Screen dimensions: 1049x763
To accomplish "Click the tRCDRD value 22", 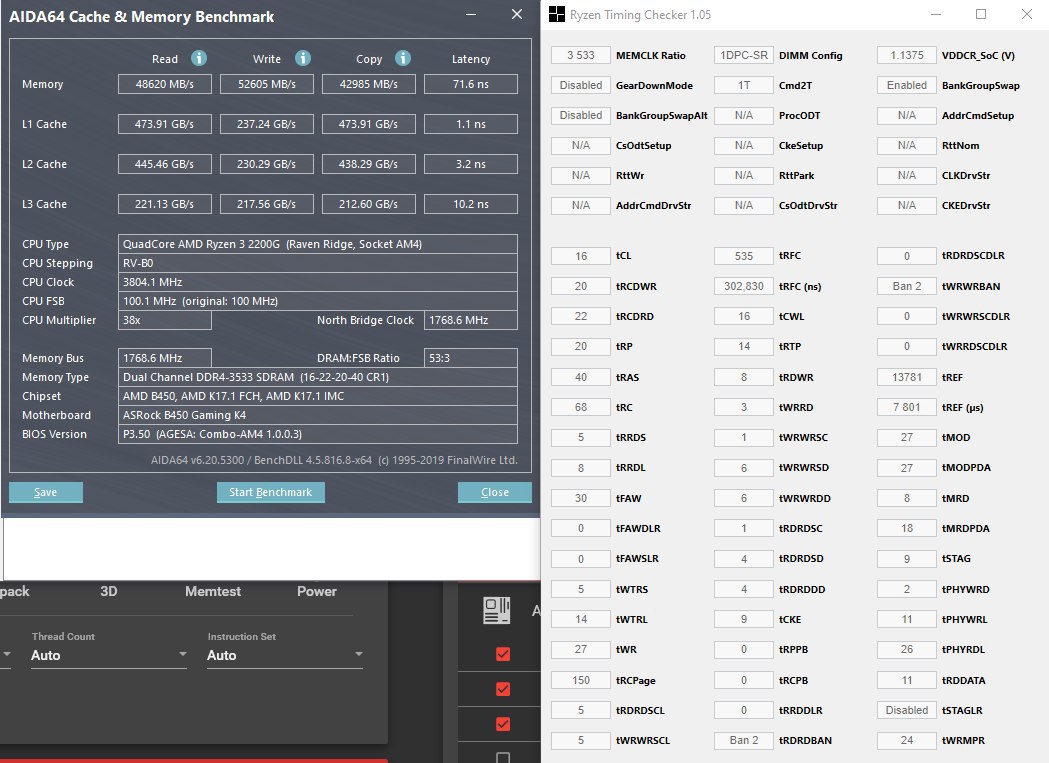I will tap(581, 316).
